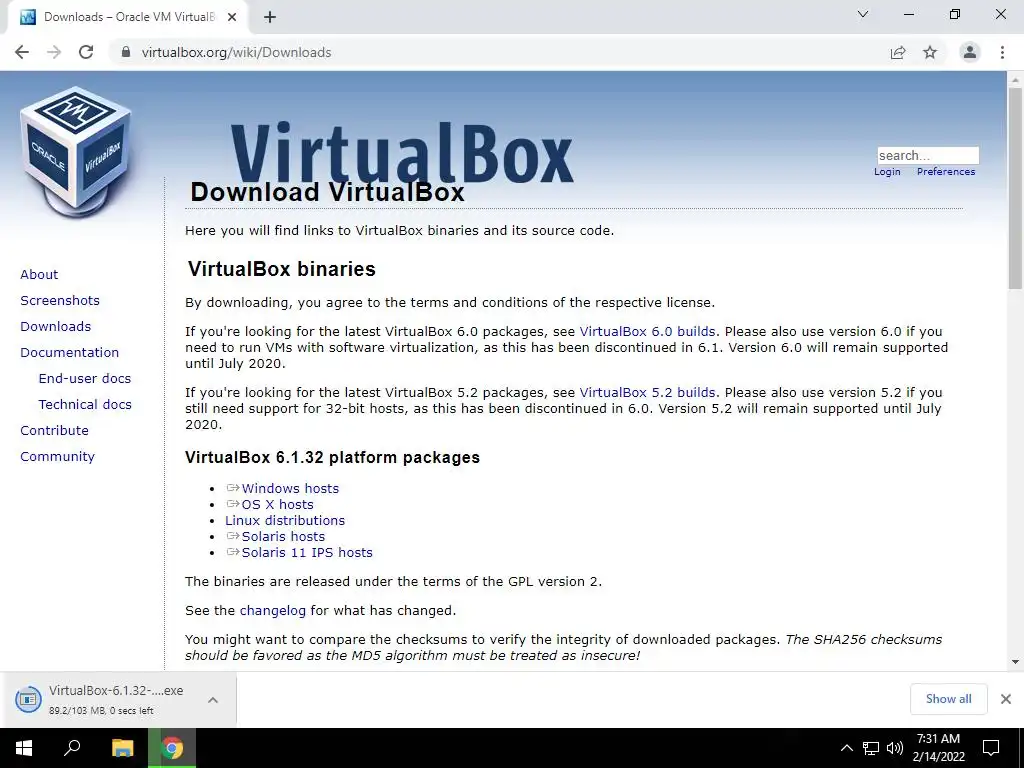View site info via the padlock icon
The image size is (1024, 768).
pos(126,52)
